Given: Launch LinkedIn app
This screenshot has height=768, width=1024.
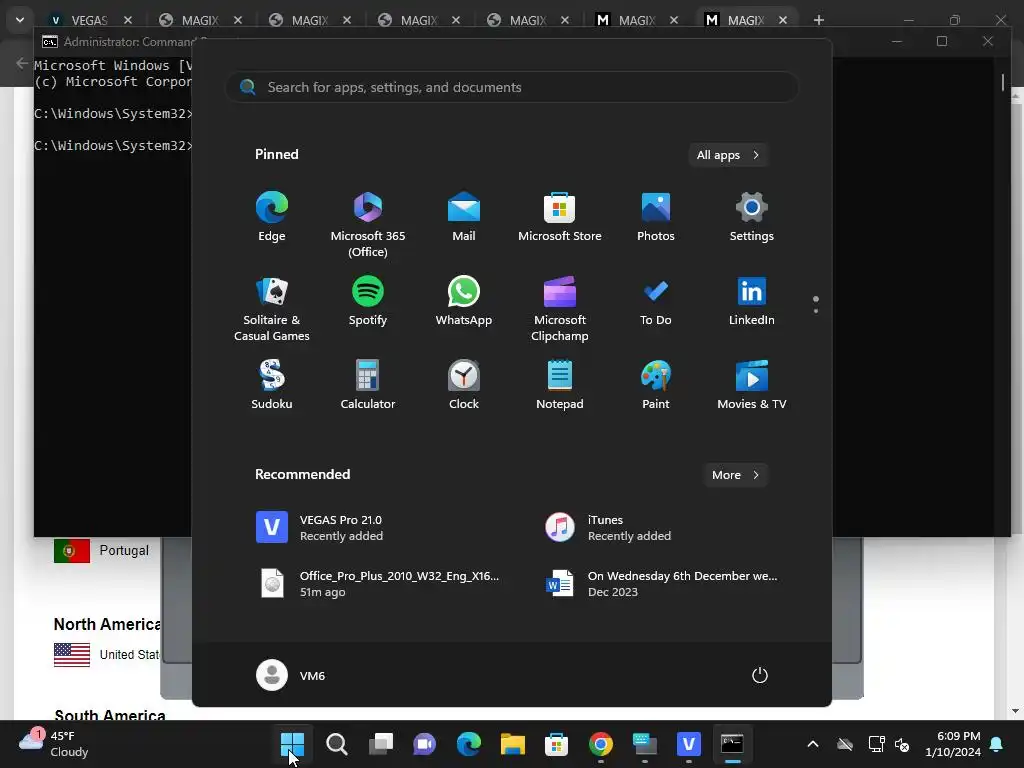Looking at the screenshot, I should coord(752,301).
